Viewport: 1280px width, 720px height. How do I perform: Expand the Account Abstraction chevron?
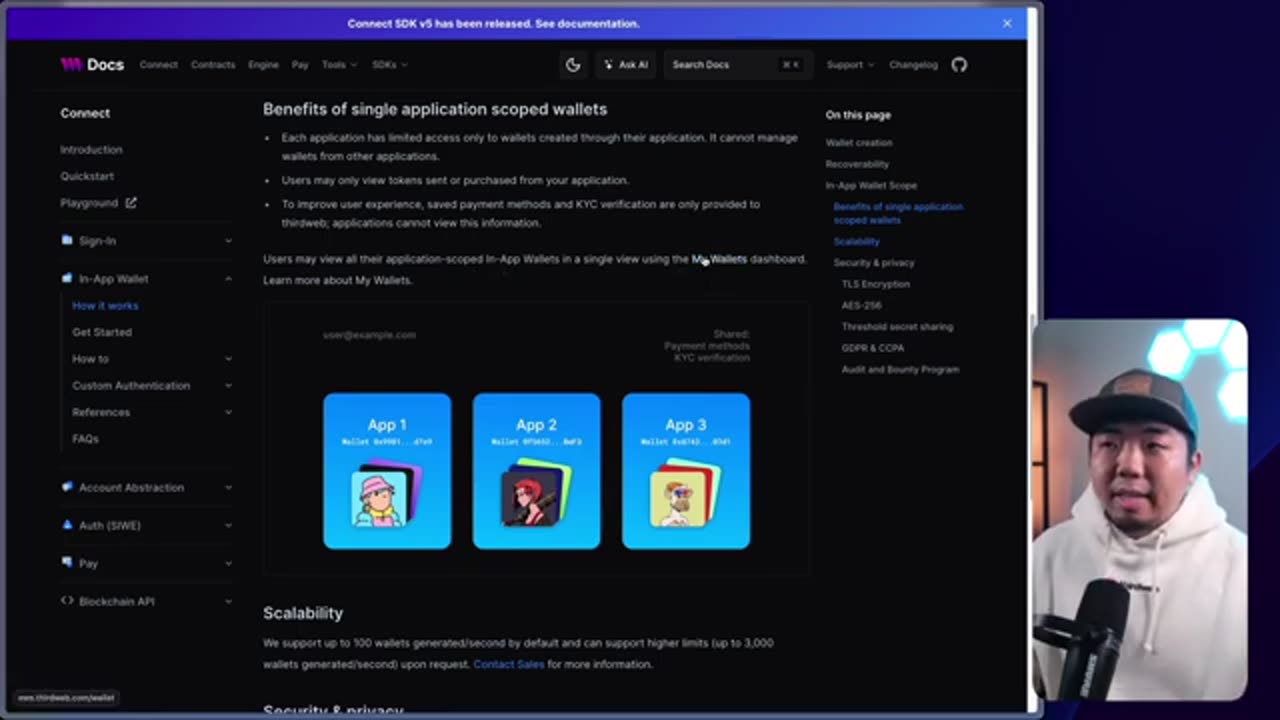tap(228, 488)
